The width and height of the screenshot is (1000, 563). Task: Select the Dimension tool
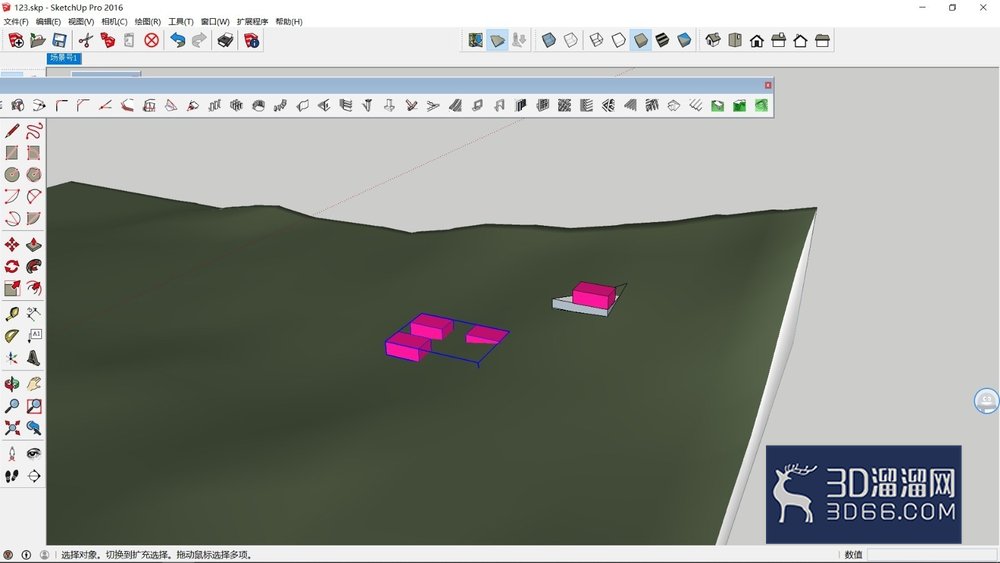[34, 314]
